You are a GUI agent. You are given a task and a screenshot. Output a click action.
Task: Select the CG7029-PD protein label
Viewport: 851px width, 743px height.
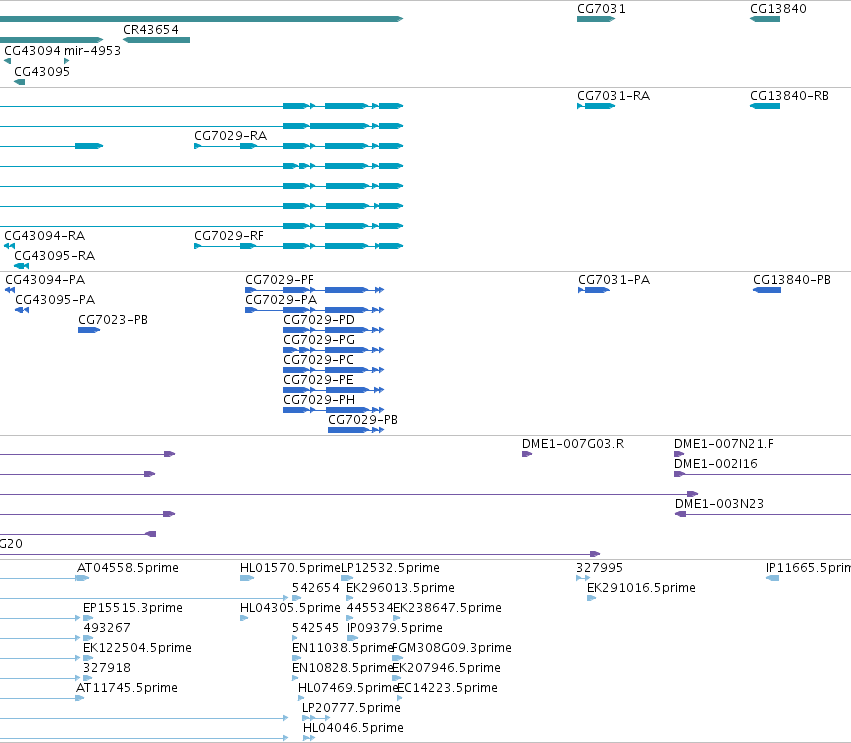click(319, 320)
